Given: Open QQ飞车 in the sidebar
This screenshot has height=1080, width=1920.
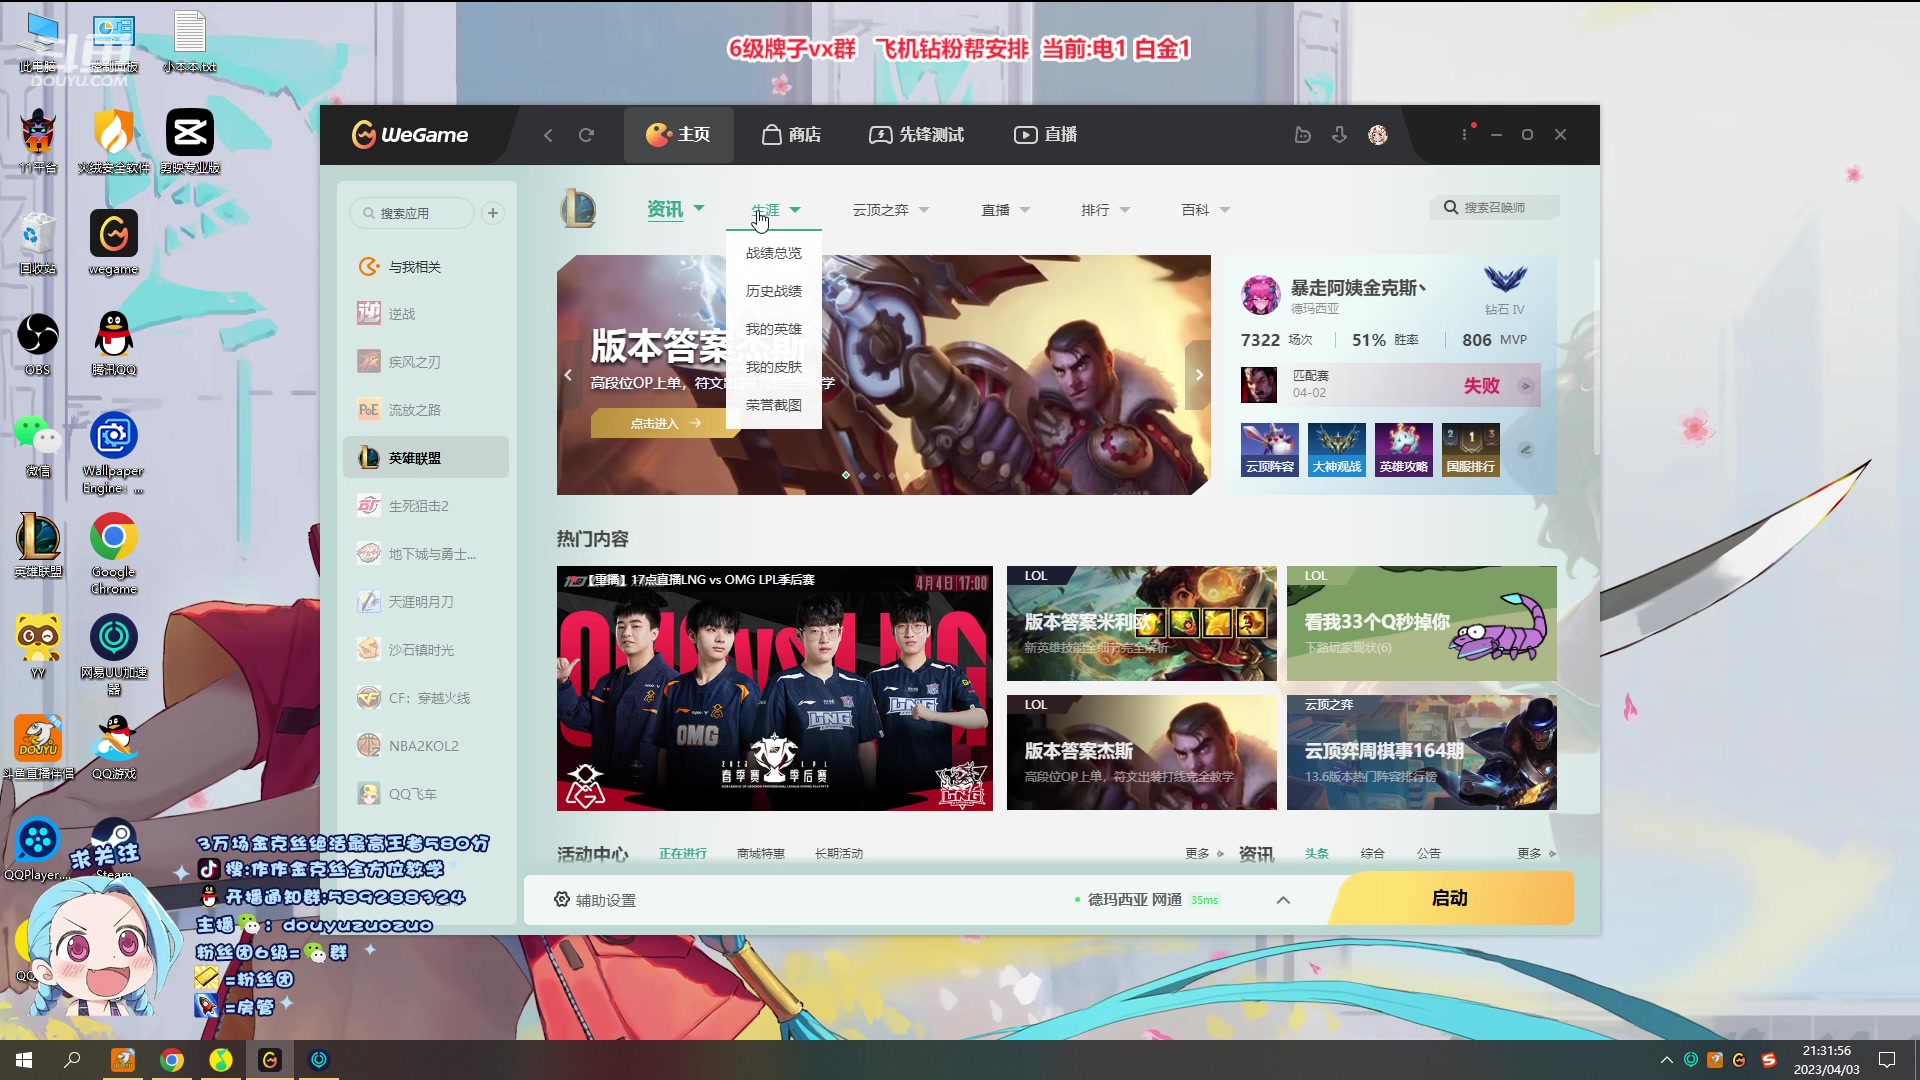Looking at the screenshot, I should click(x=426, y=794).
